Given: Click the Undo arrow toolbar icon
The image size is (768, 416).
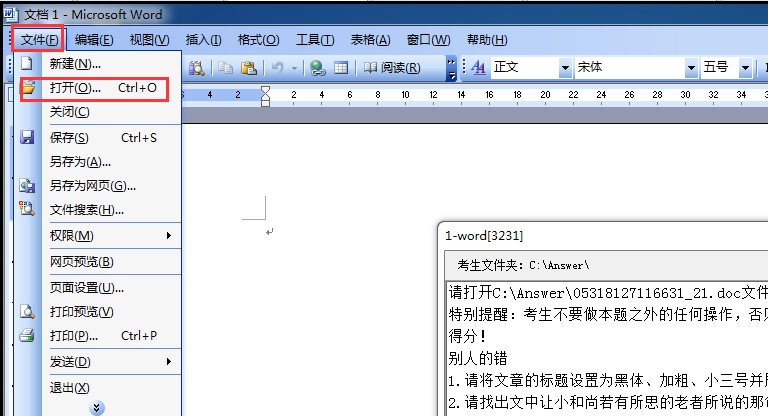Looking at the screenshot, I should [x=277, y=68].
